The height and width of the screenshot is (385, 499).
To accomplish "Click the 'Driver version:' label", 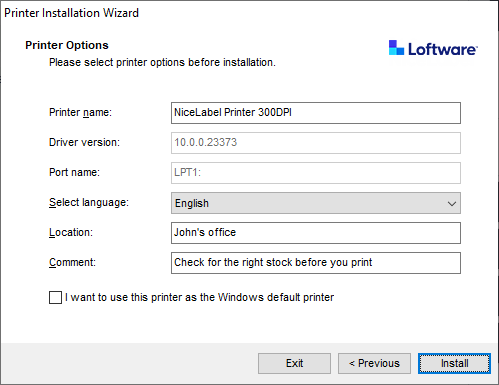I will coord(84,142).
